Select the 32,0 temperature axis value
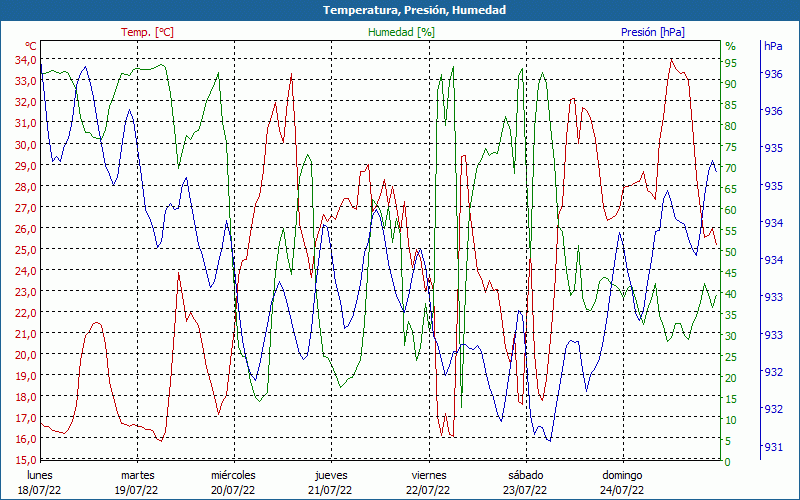This screenshot has height=500, width=800. pyautogui.click(x=25, y=102)
